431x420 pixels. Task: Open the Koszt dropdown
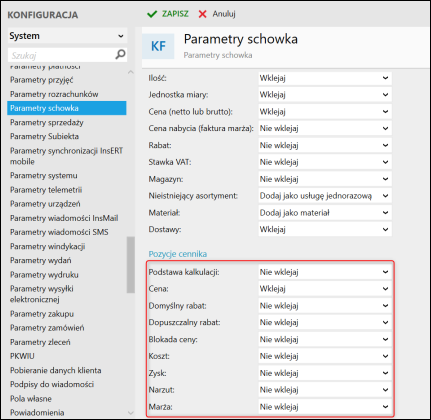(x=325, y=356)
